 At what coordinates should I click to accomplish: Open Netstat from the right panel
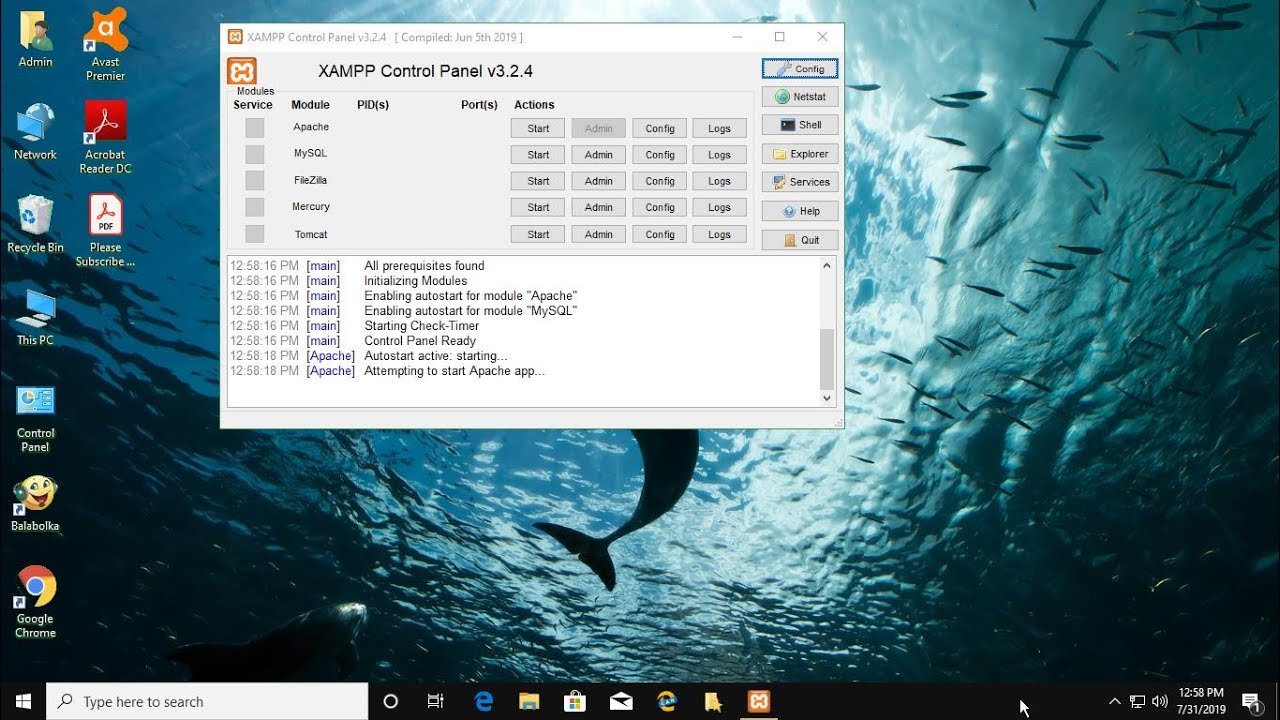(x=800, y=97)
